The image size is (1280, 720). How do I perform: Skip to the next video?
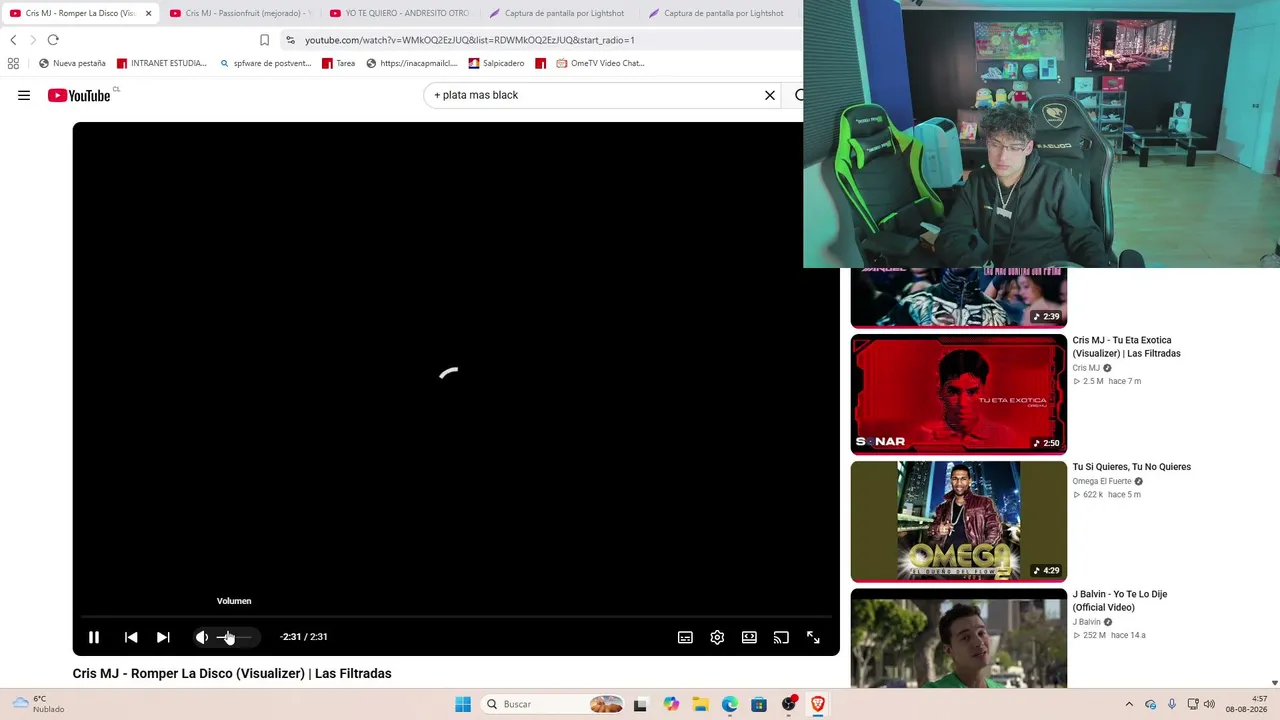163,637
